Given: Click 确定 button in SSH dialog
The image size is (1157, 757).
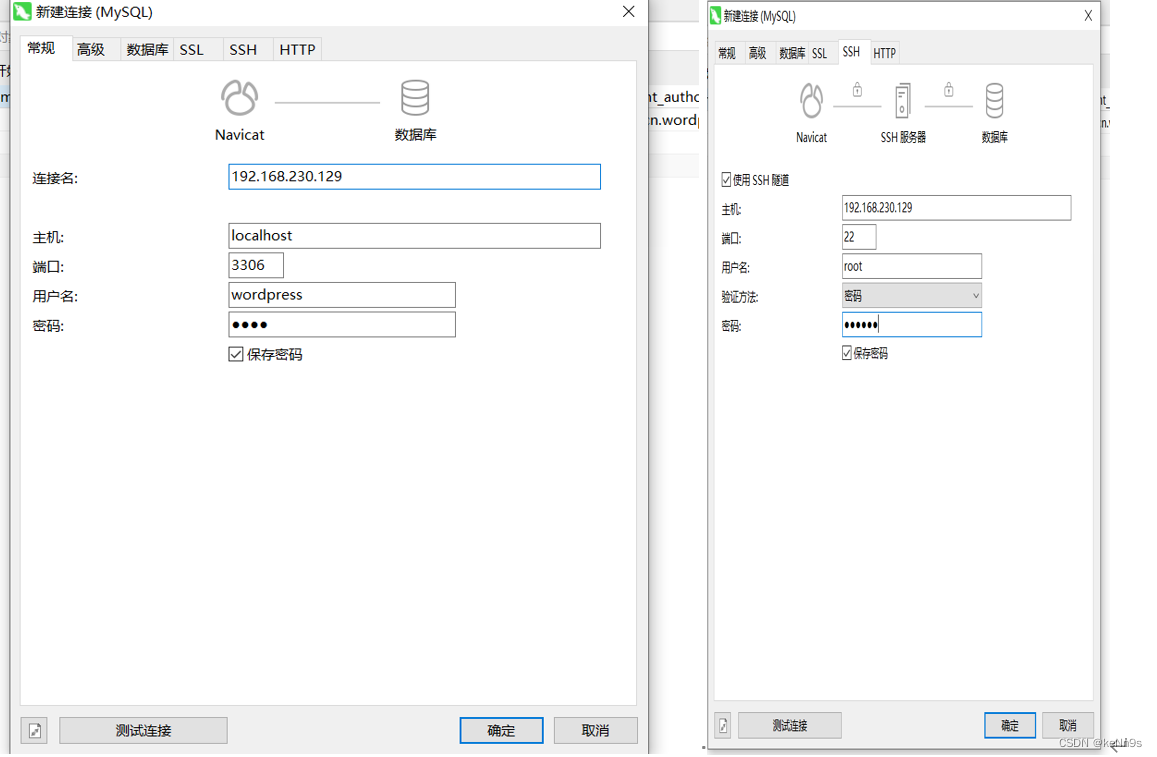Looking at the screenshot, I should click(x=1009, y=725).
